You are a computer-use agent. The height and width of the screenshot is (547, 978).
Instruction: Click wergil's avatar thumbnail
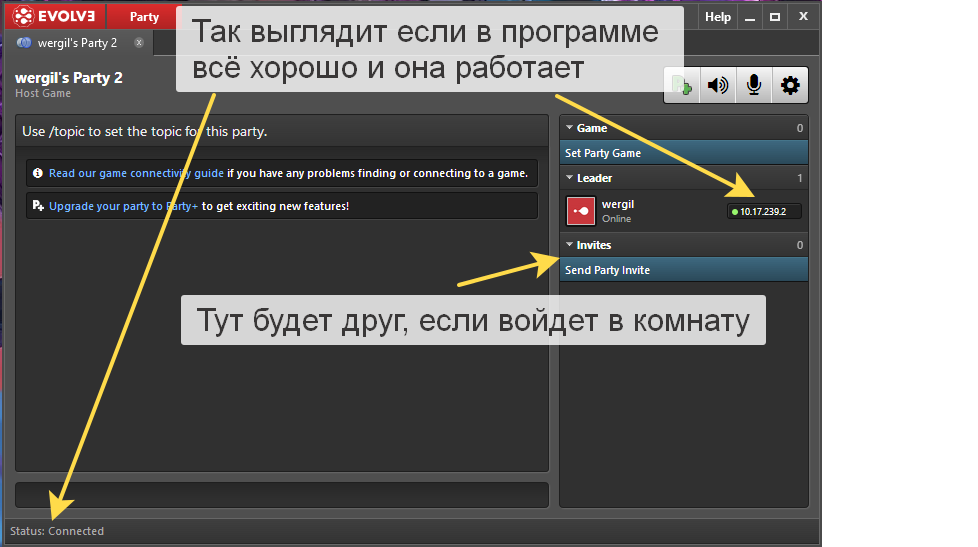point(581,211)
